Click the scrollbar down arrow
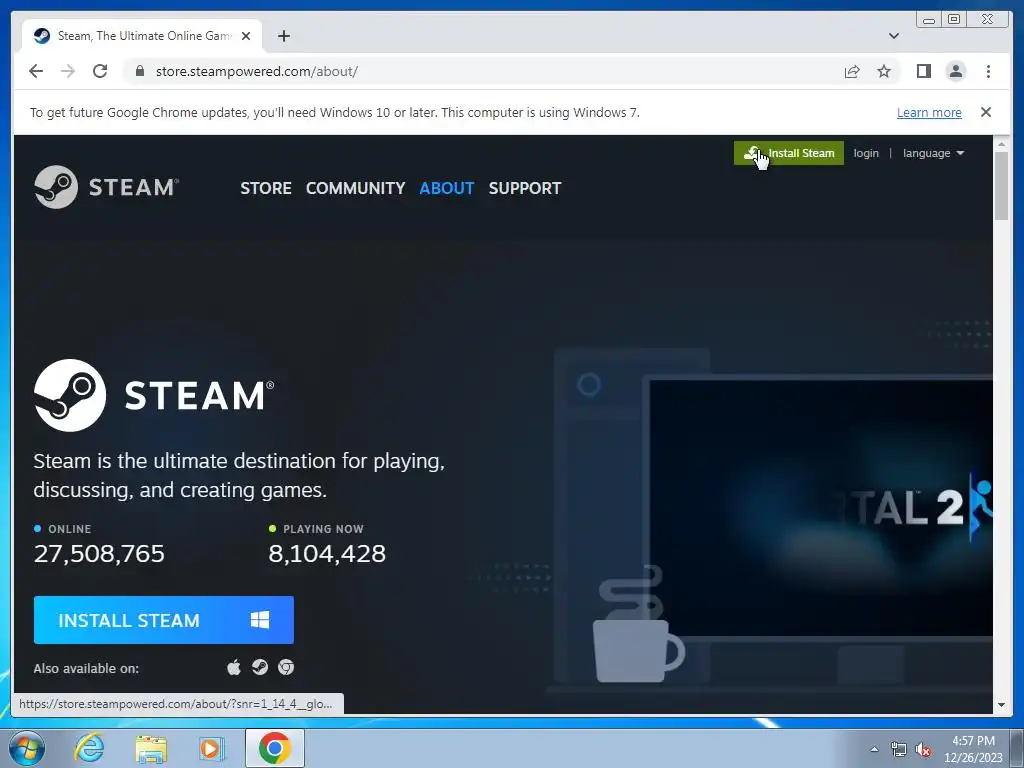Viewport: 1024px width, 768px height. point(1001,705)
